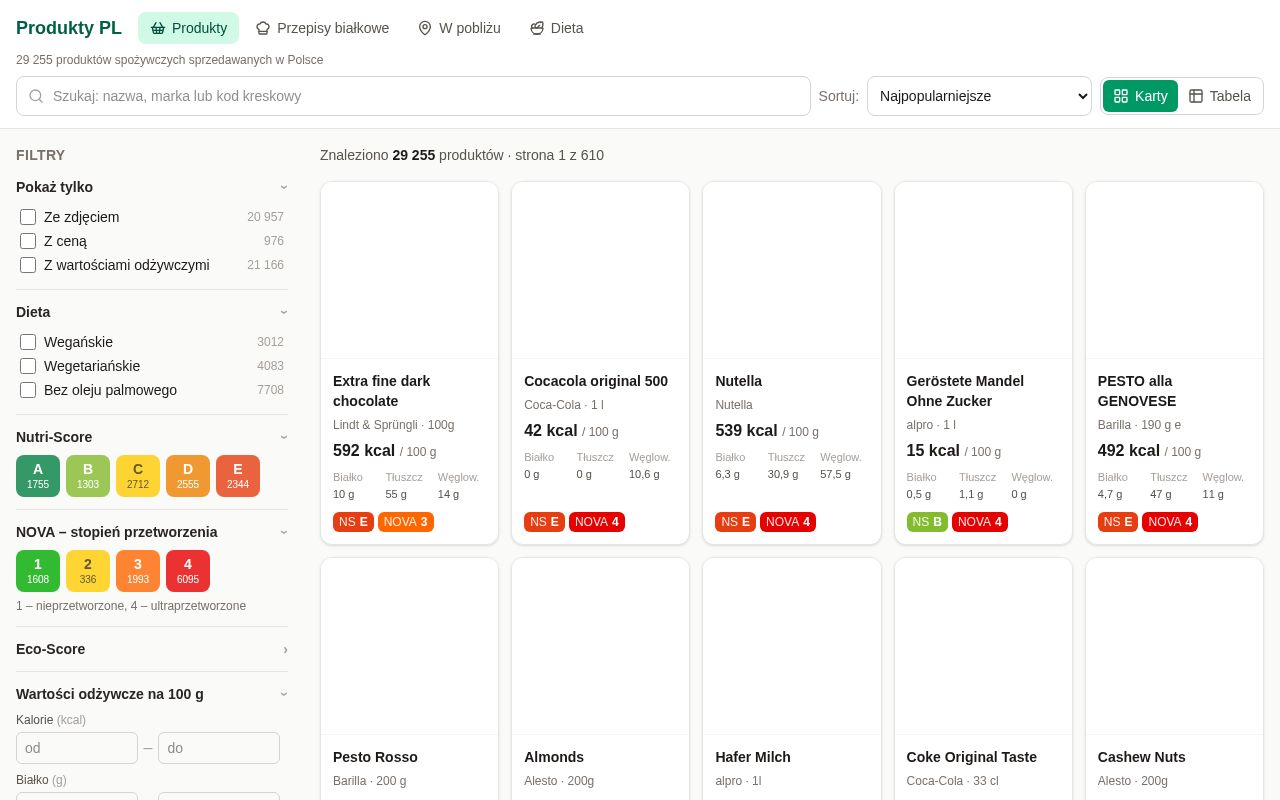Viewport: 1280px width, 800px height.
Task: Click the product search input field
Action: [413, 96]
